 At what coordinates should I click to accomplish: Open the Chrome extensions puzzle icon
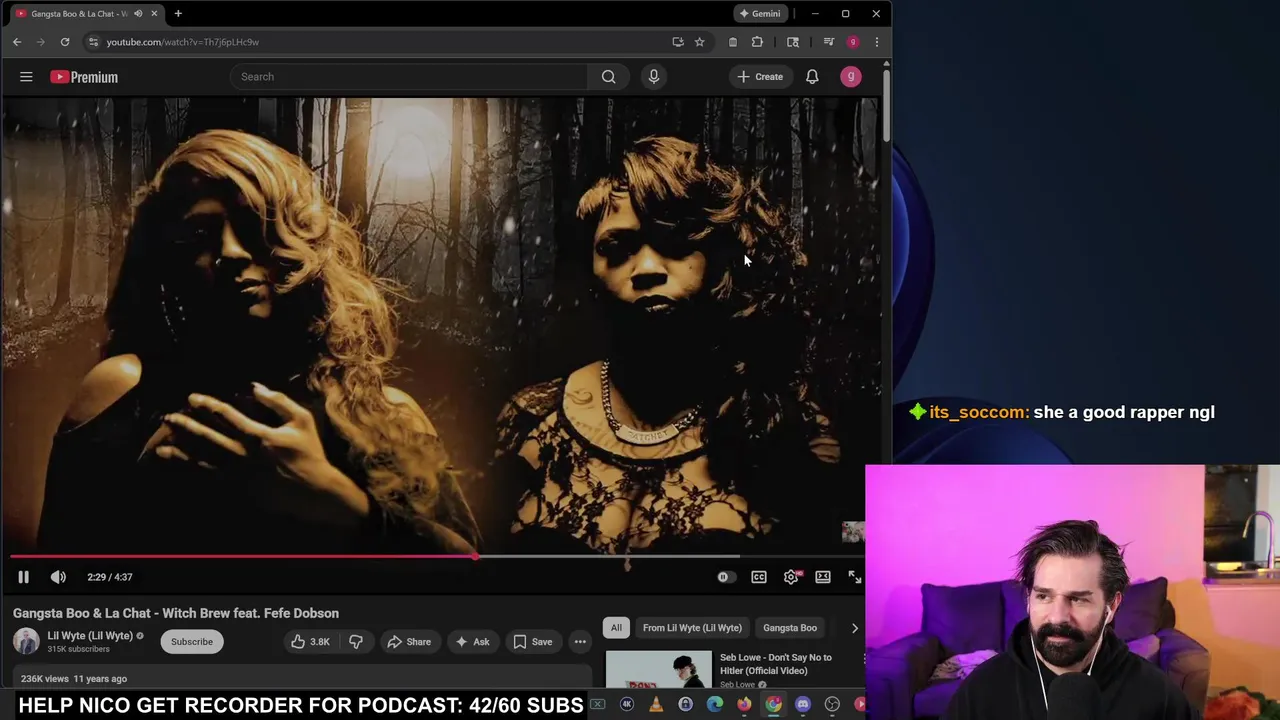click(757, 42)
